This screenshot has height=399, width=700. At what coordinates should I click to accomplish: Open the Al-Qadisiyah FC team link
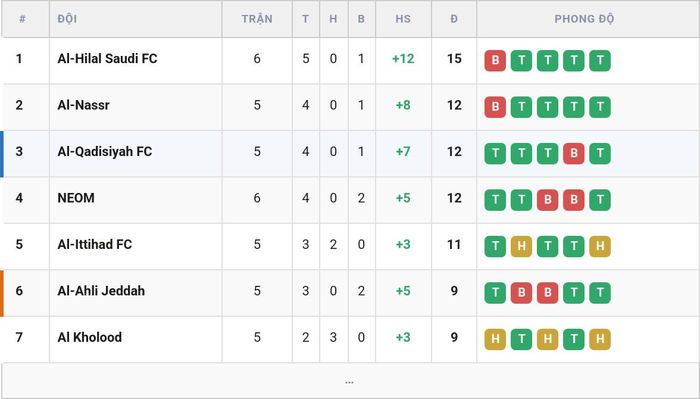point(105,151)
